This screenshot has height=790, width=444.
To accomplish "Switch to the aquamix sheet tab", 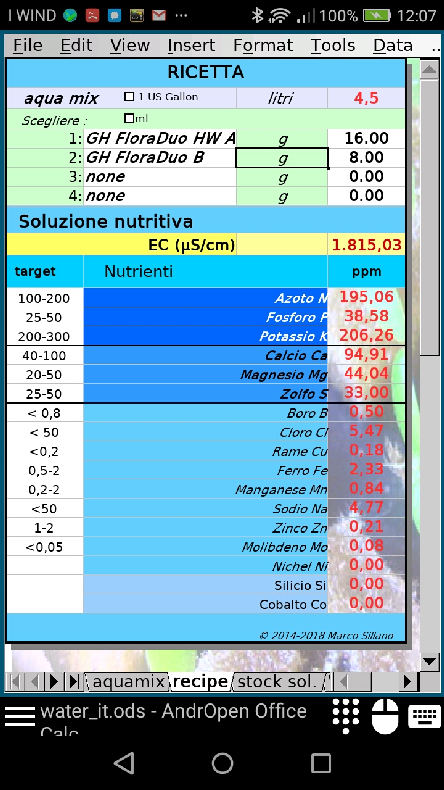I will [129, 682].
